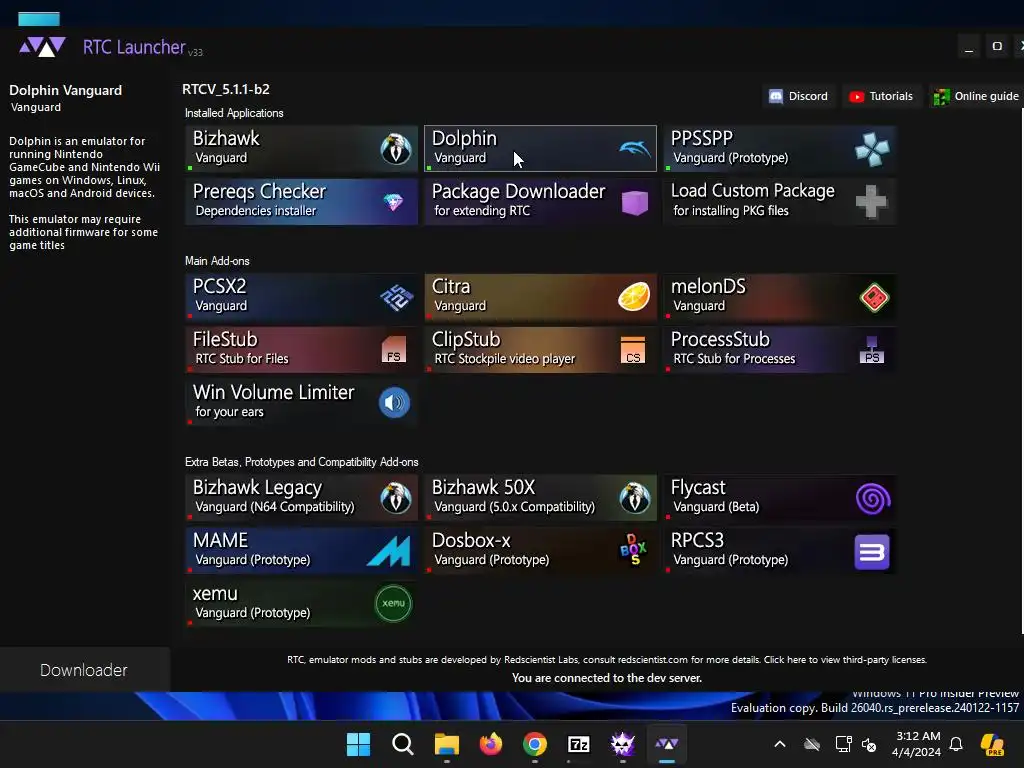This screenshot has height=768, width=1024.
Task: Open the YouTube Tutorials button
Action: [x=881, y=97]
